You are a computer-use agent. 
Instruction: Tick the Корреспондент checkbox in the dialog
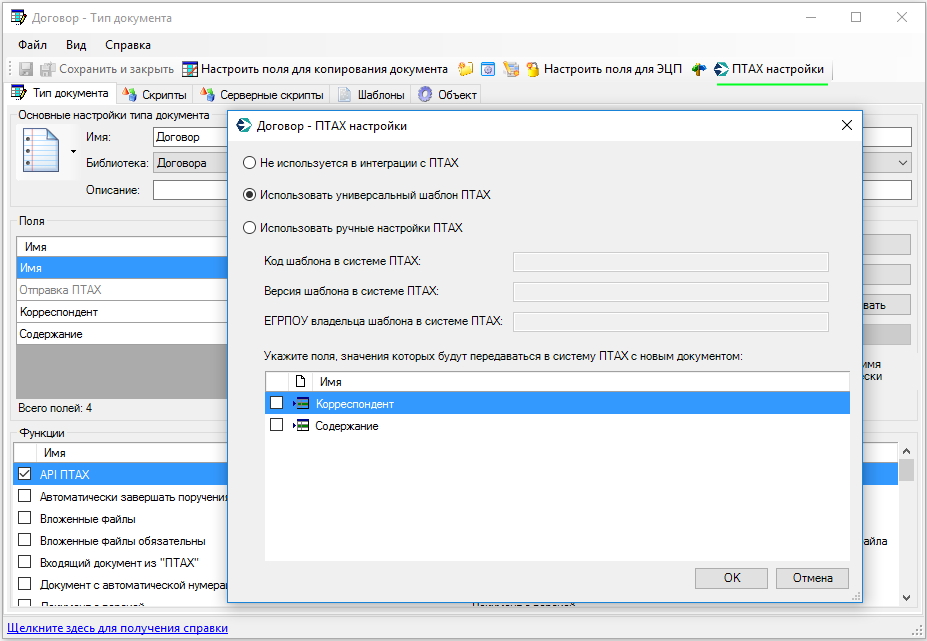[x=276, y=403]
